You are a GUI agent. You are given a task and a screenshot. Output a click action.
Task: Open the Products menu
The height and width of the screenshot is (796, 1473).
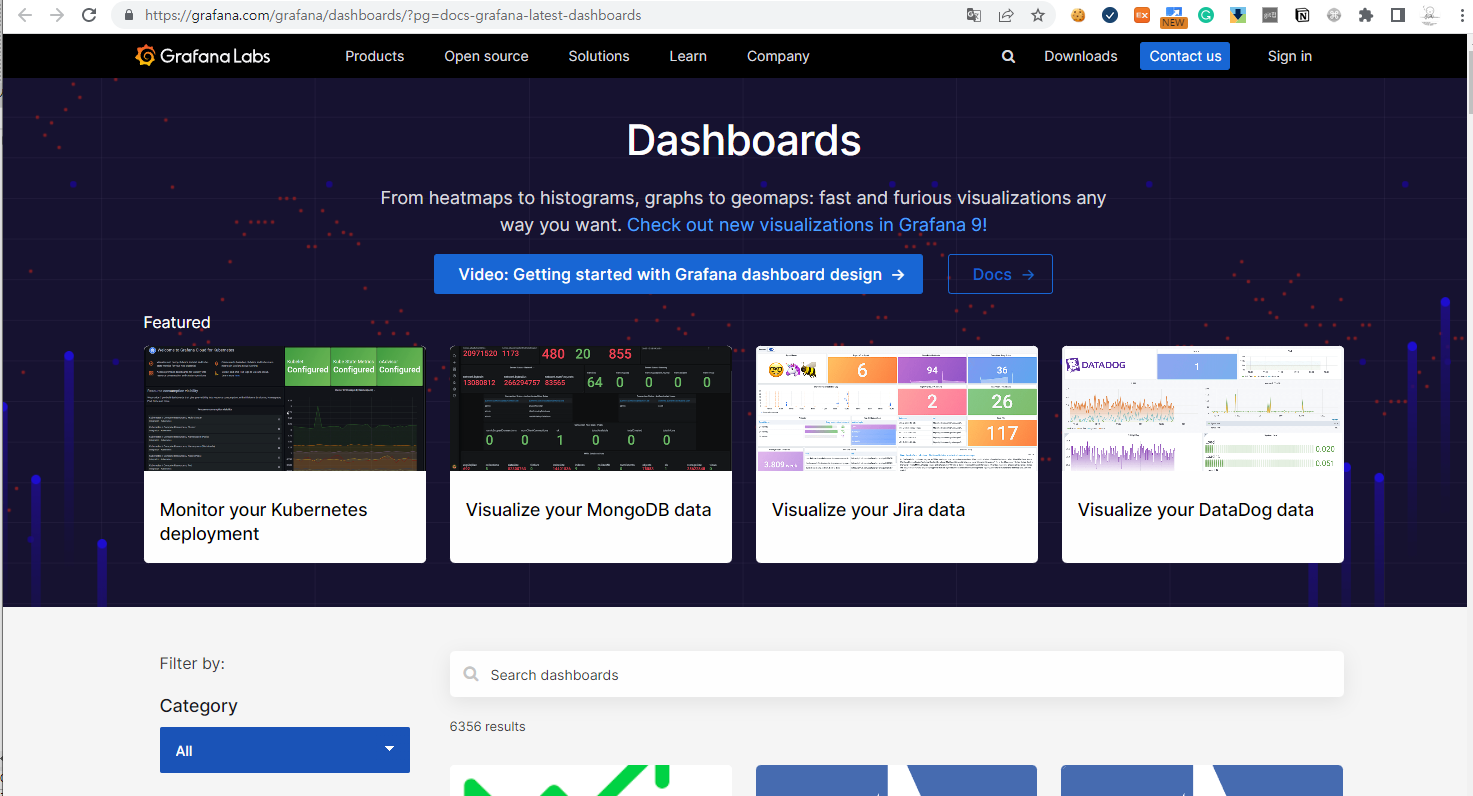point(374,56)
